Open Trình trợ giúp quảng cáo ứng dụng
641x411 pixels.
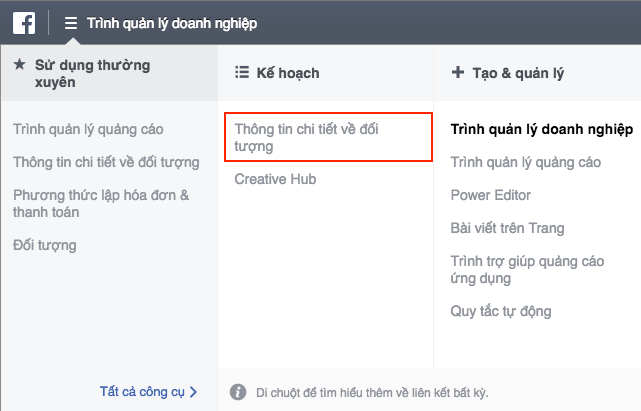click(527, 270)
